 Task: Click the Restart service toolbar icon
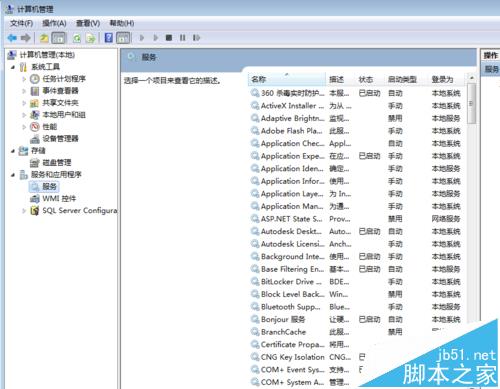point(196,38)
